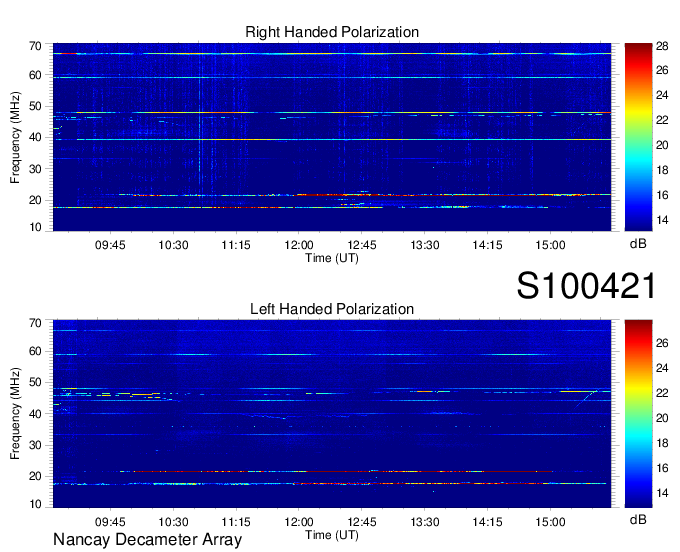Click the 18 value on the left-handed color scale

(662, 443)
